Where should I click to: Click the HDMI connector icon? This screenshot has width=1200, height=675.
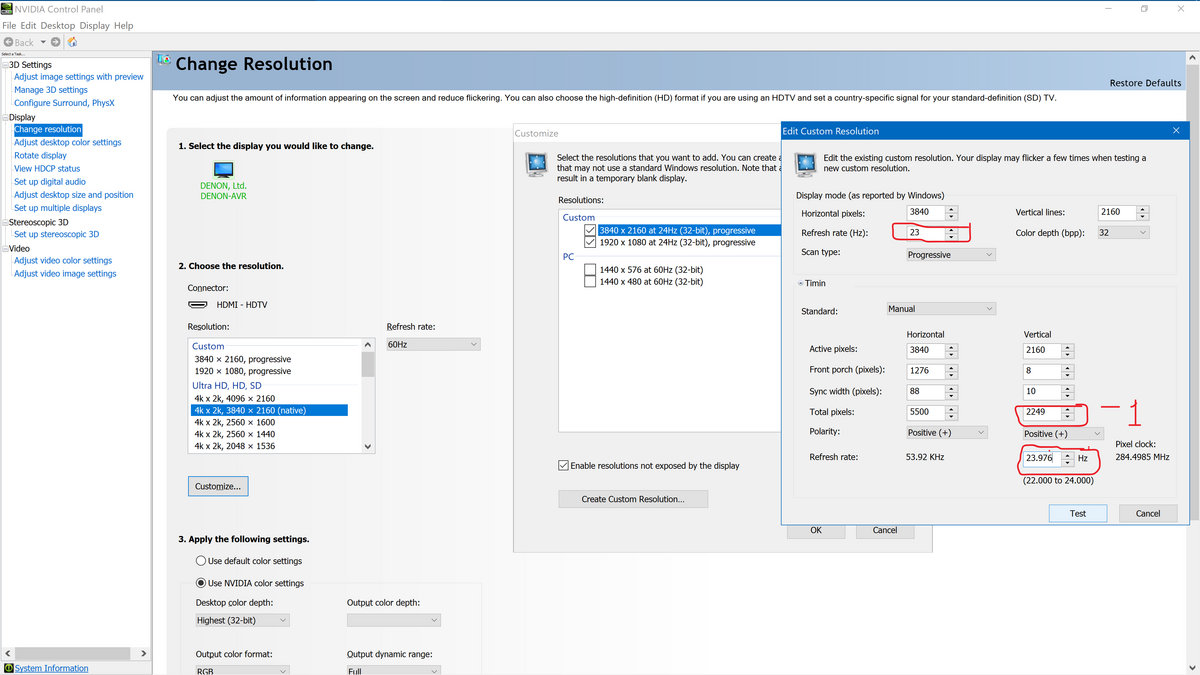tap(197, 304)
